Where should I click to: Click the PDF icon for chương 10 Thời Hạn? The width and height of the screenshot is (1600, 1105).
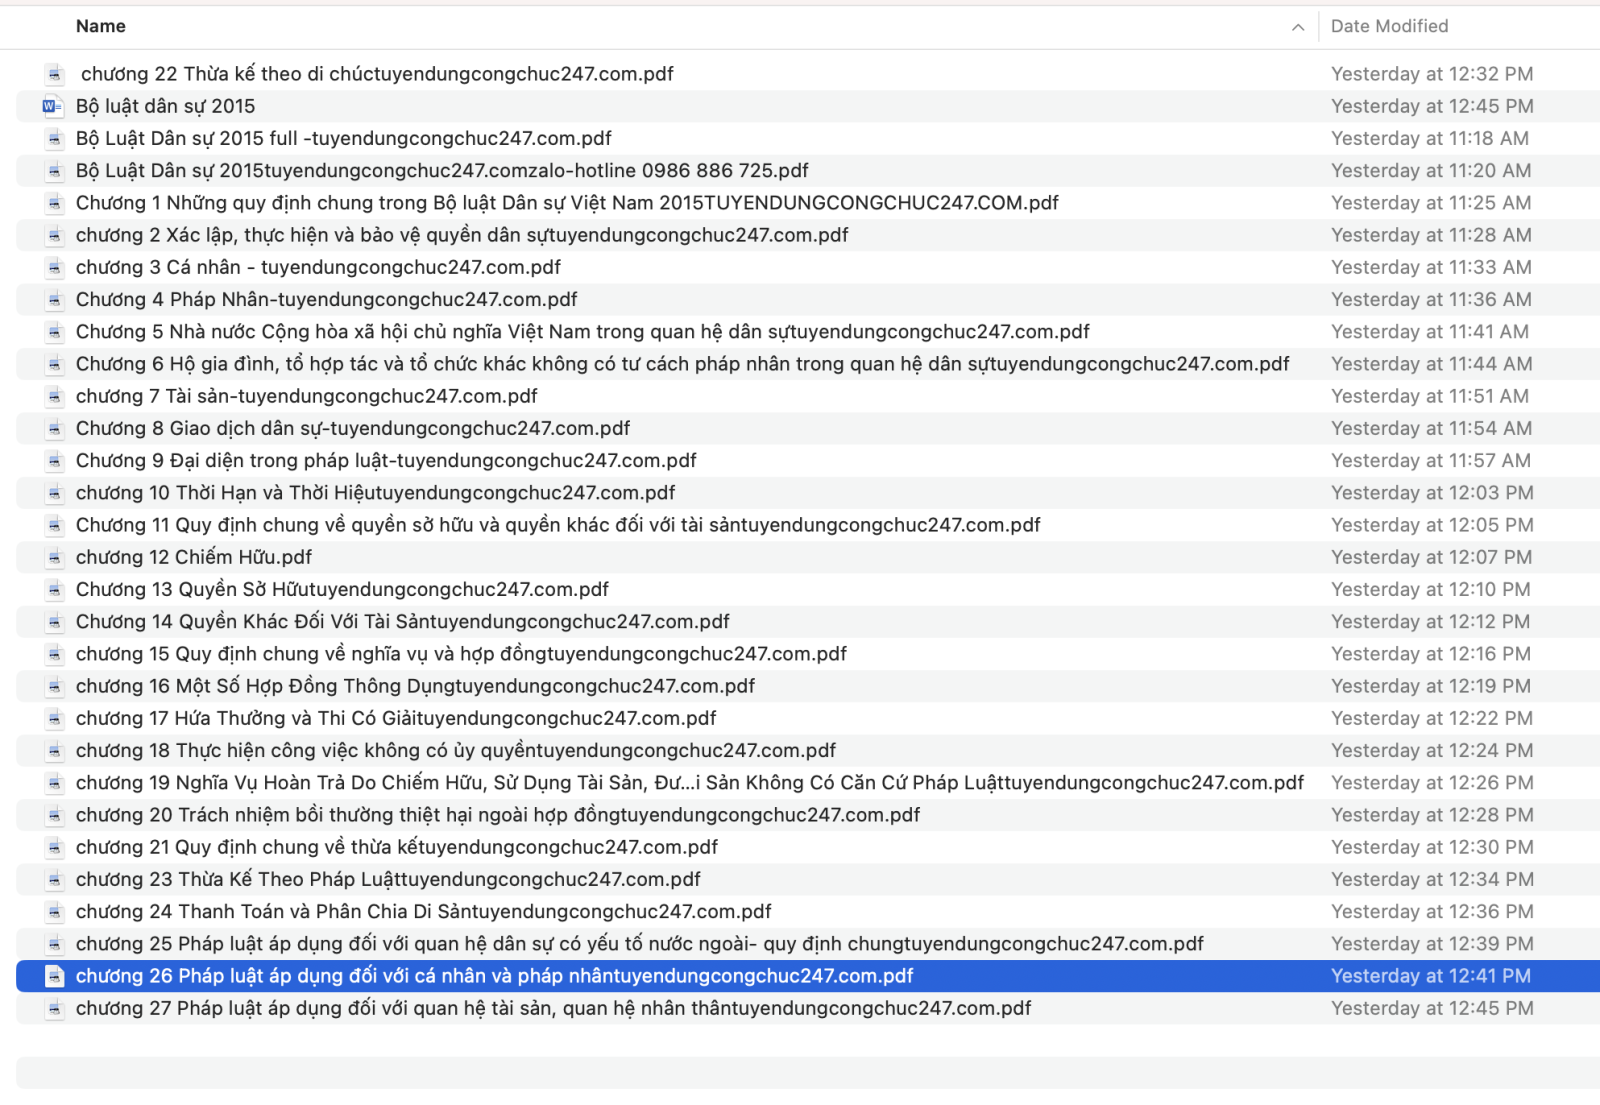55,493
